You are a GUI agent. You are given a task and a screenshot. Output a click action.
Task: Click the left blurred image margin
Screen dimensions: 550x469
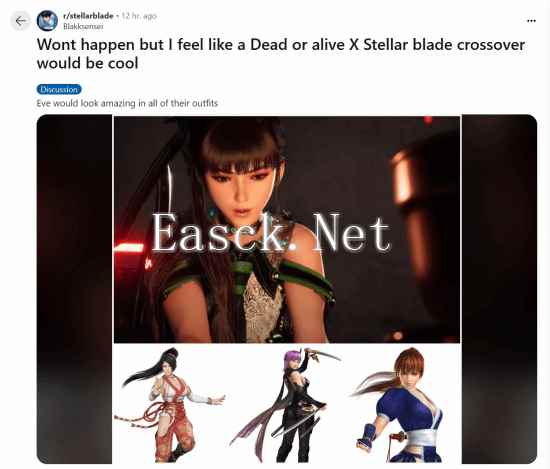(74, 289)
